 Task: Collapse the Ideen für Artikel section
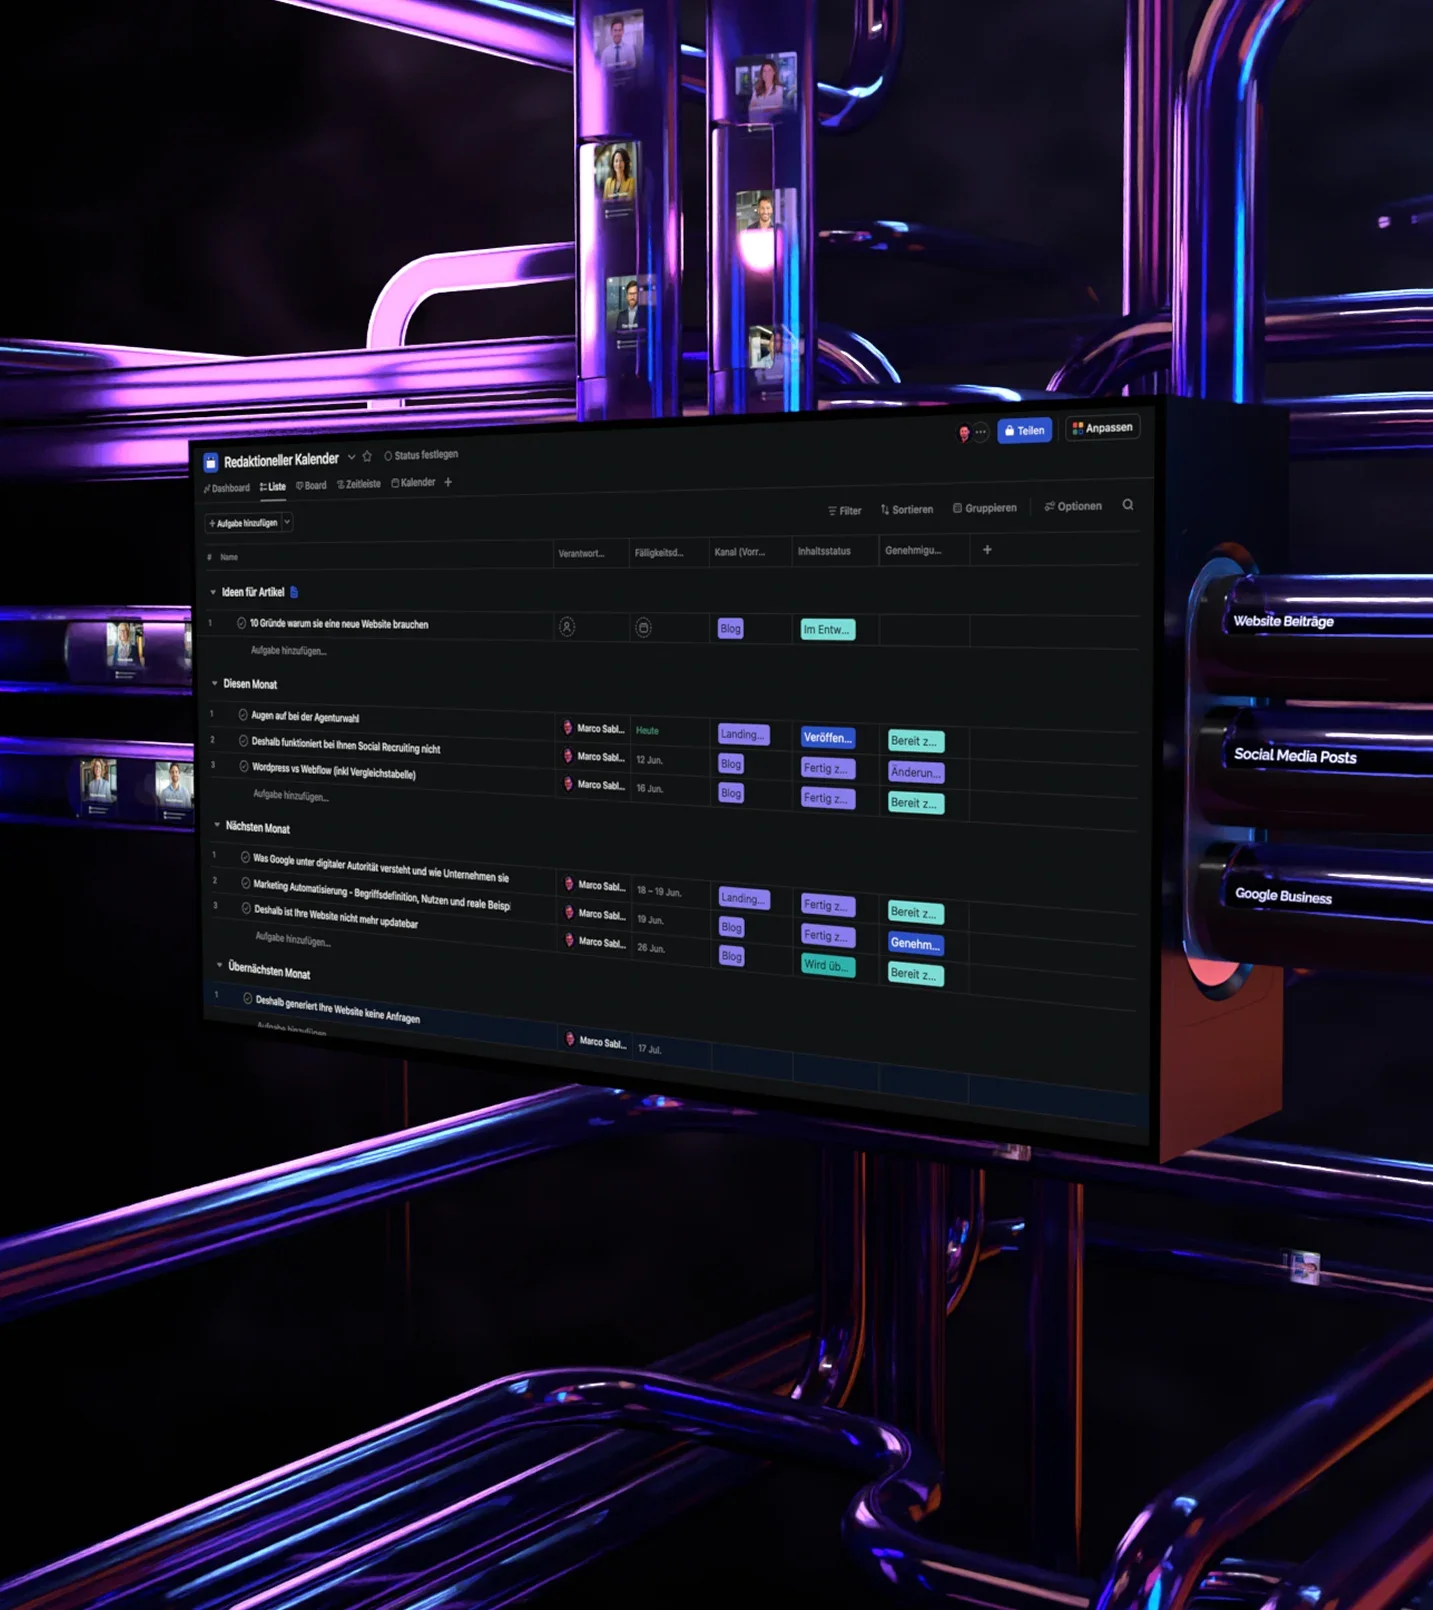point(213,592)
